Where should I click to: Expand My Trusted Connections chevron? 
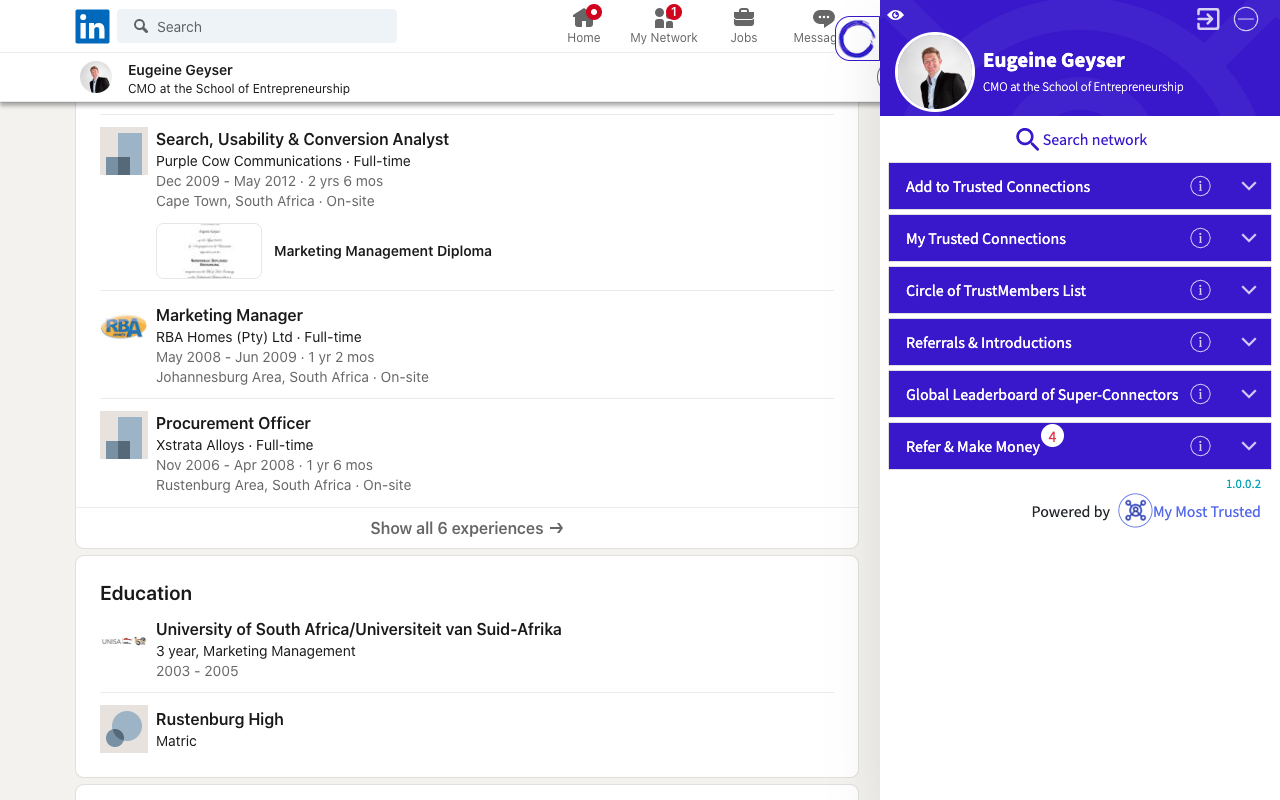click(1249, 238)
